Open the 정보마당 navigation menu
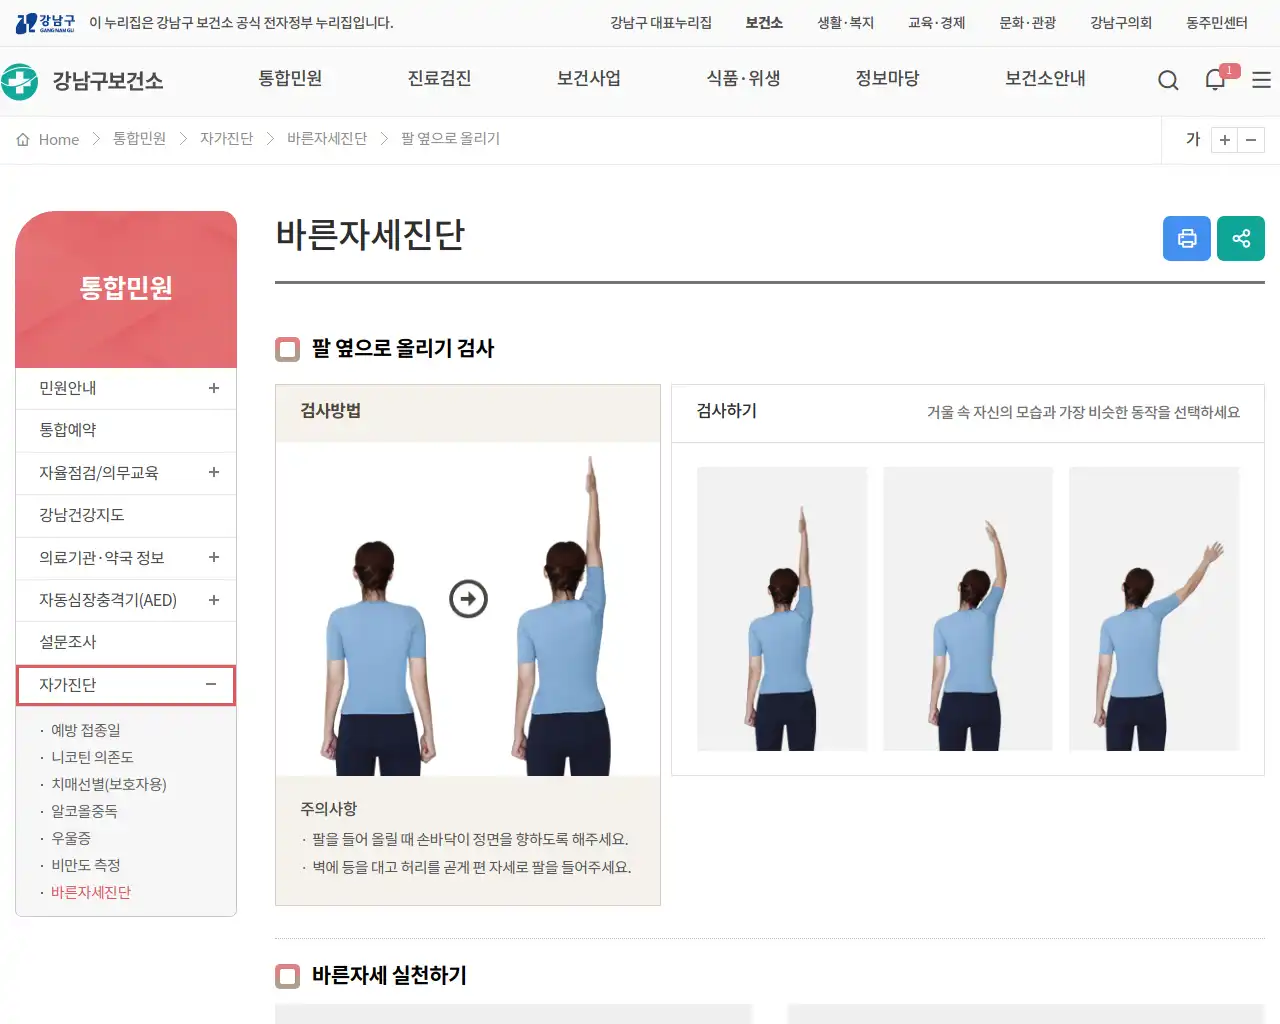The height and width of the screenshot is (1024, 1280). (x=888, y=80)
